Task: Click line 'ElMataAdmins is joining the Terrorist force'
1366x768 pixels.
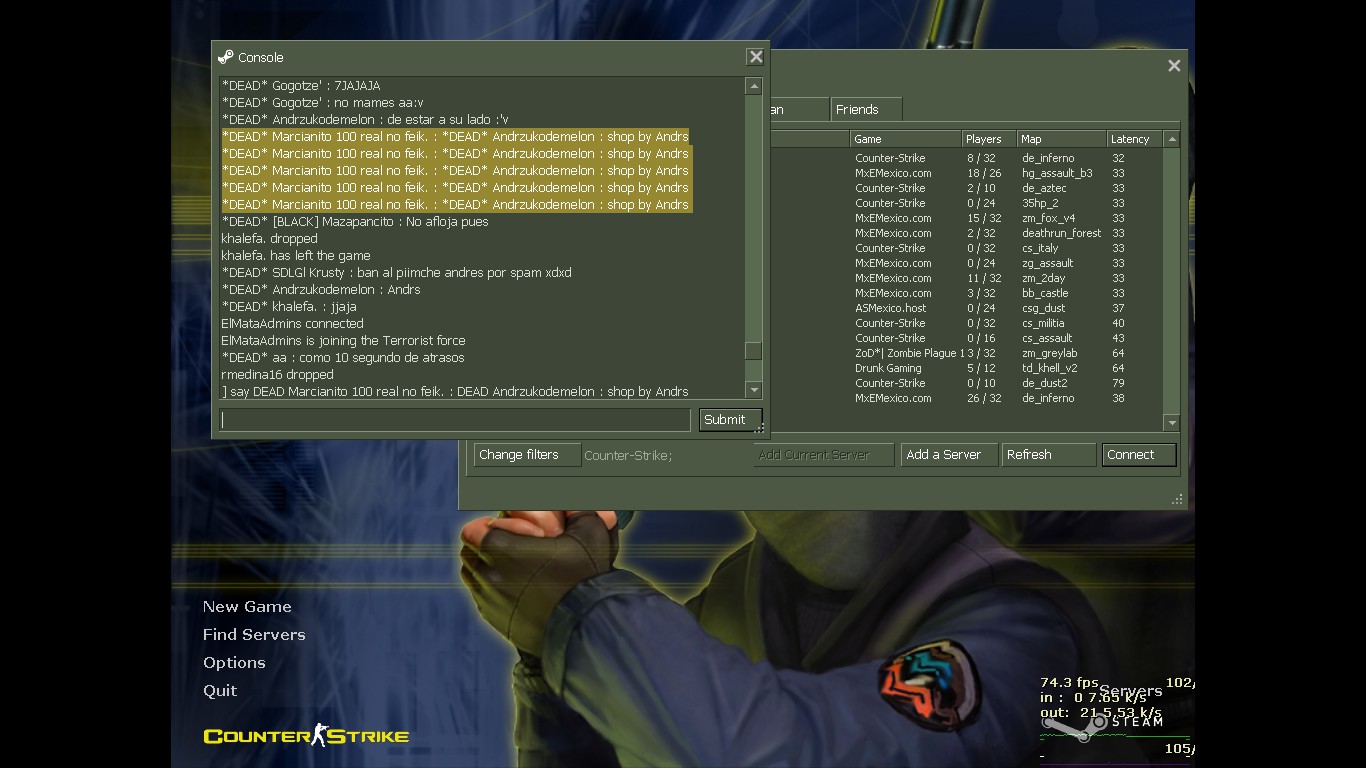Action: coord(343,341)
